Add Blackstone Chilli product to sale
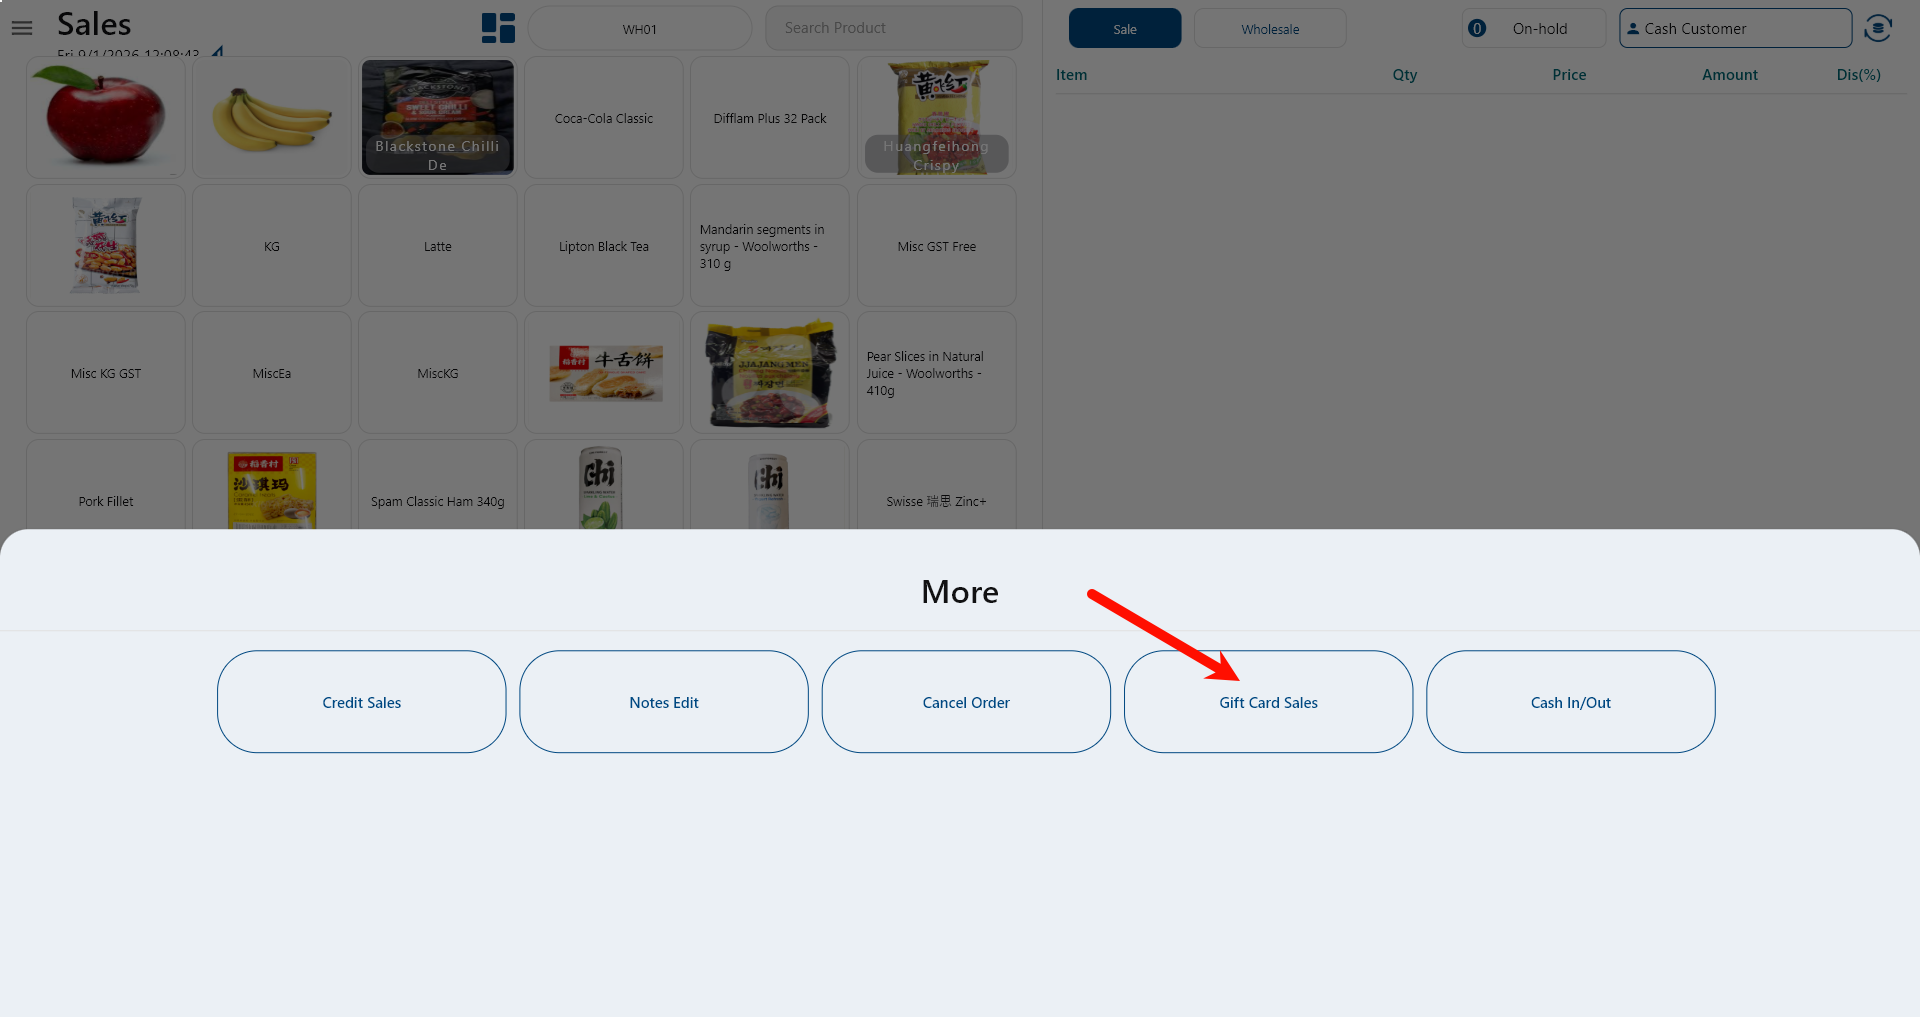 pos(438,117)
